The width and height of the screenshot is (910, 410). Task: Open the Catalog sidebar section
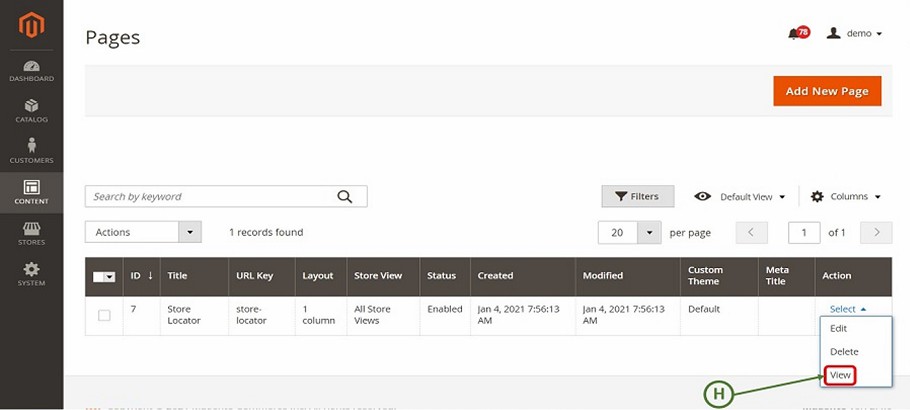click(31, 112)
